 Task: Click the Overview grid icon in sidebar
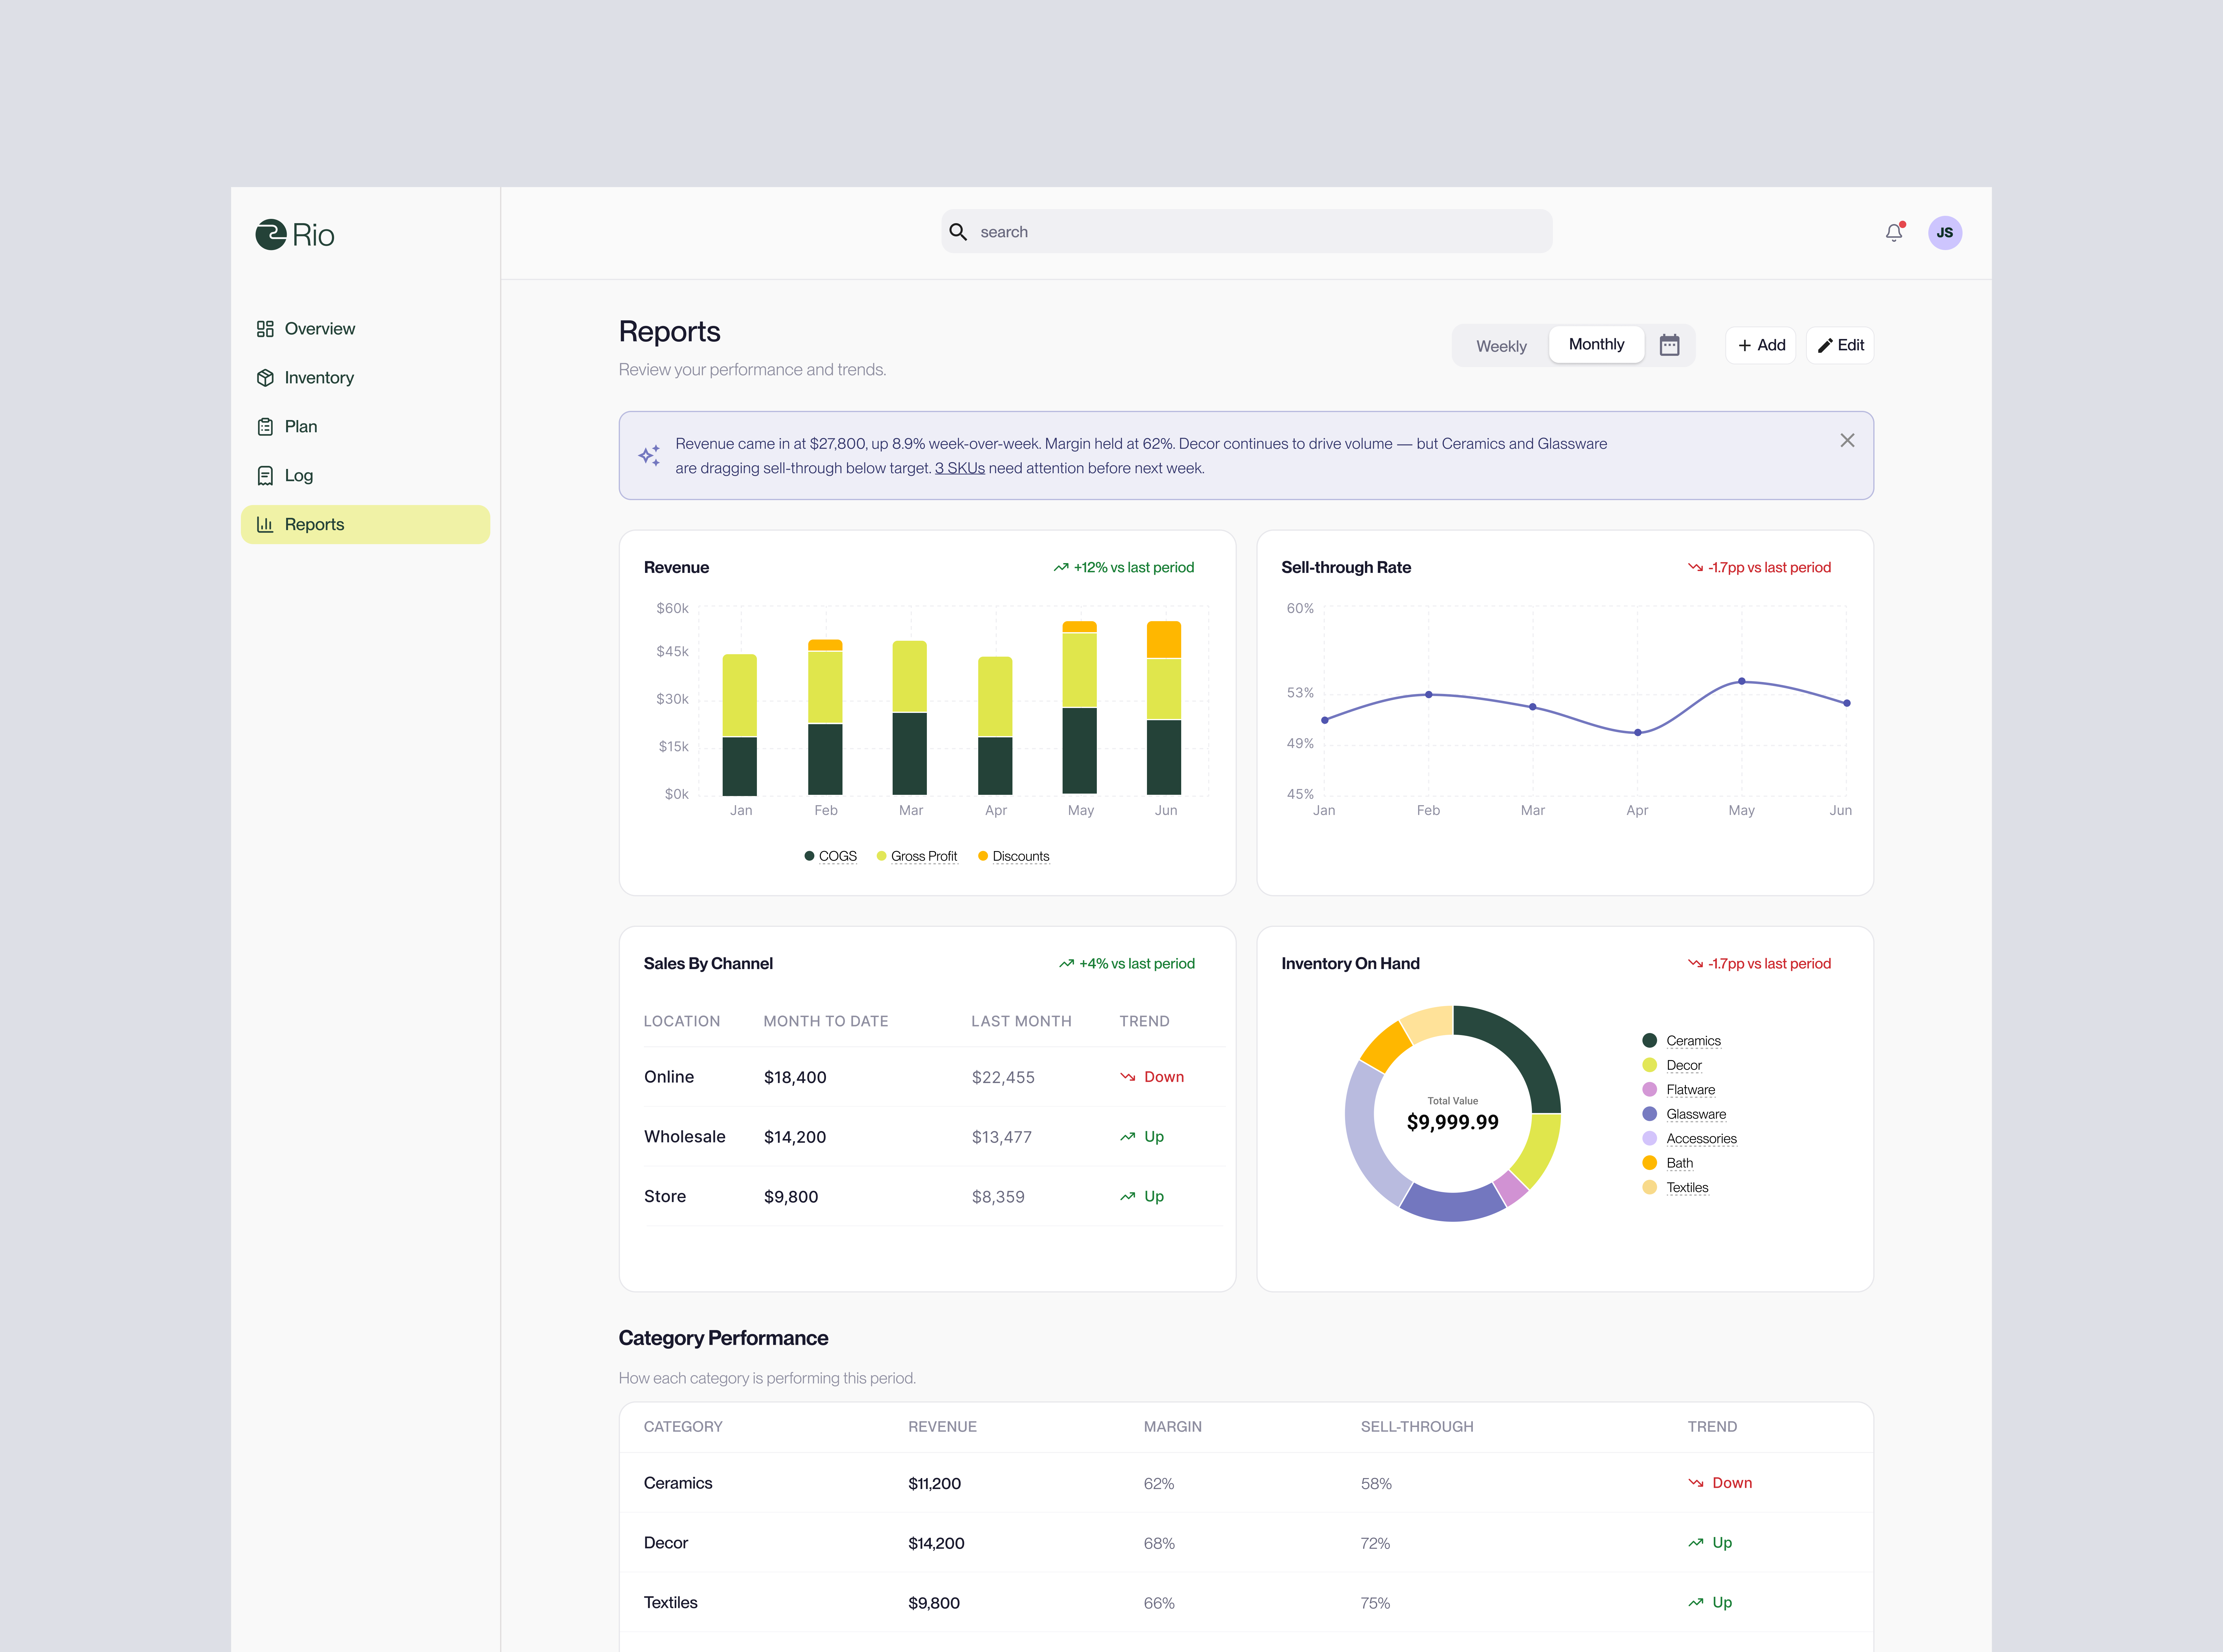coord(265,329)
